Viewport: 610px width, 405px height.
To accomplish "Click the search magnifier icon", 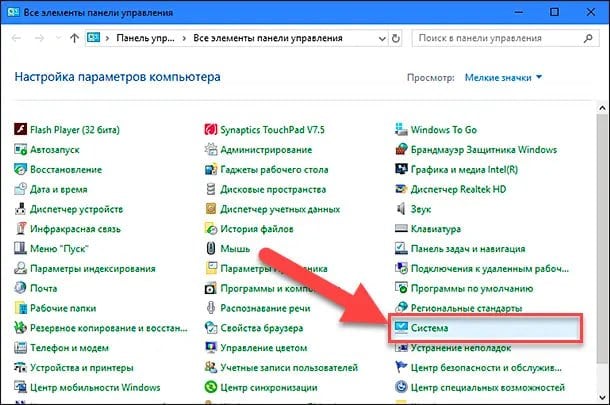I will pos(588,38).
